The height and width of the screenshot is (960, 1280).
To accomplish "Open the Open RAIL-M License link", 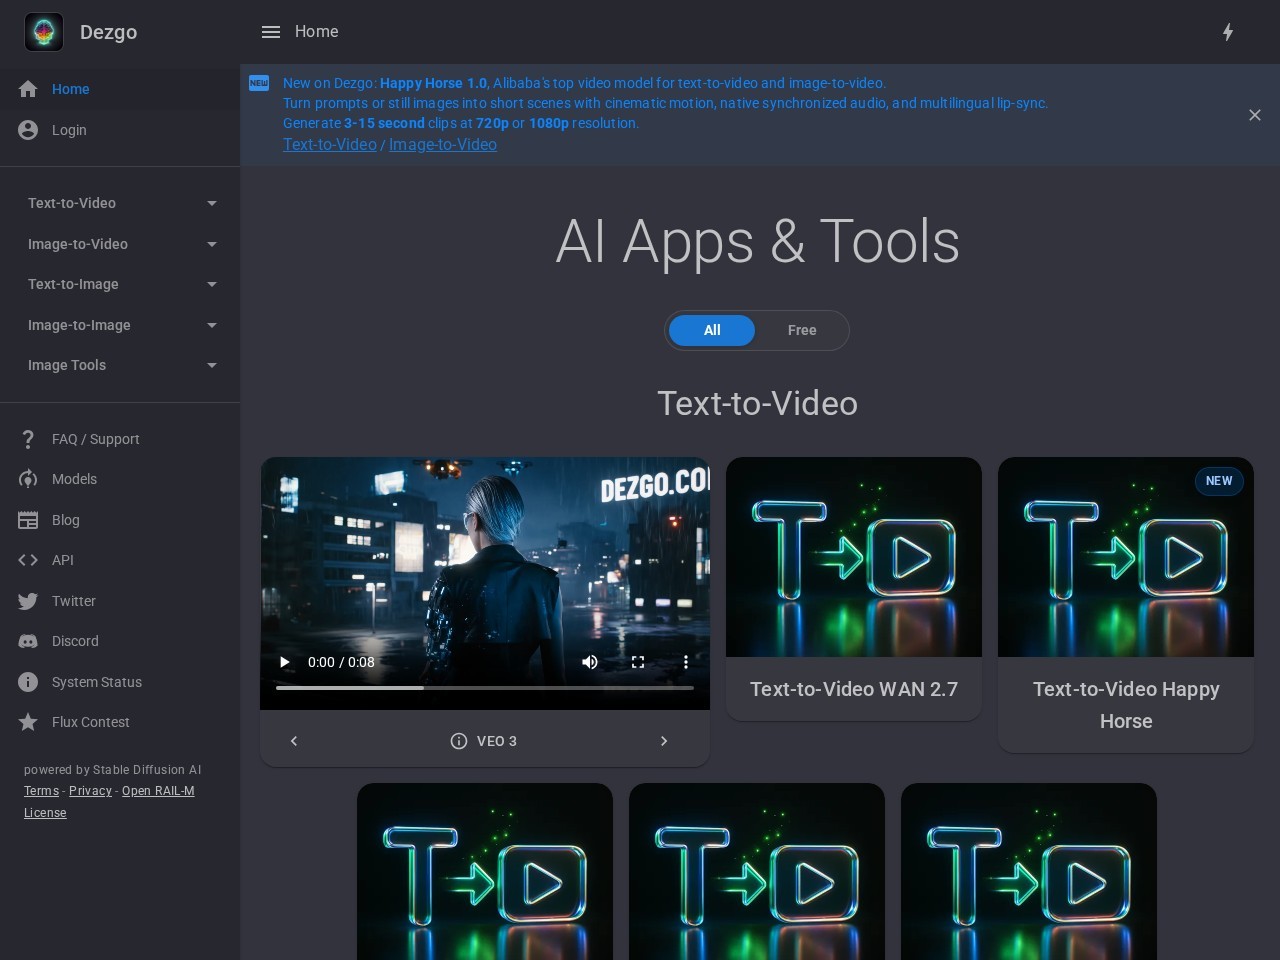I will tap(109, 802).
